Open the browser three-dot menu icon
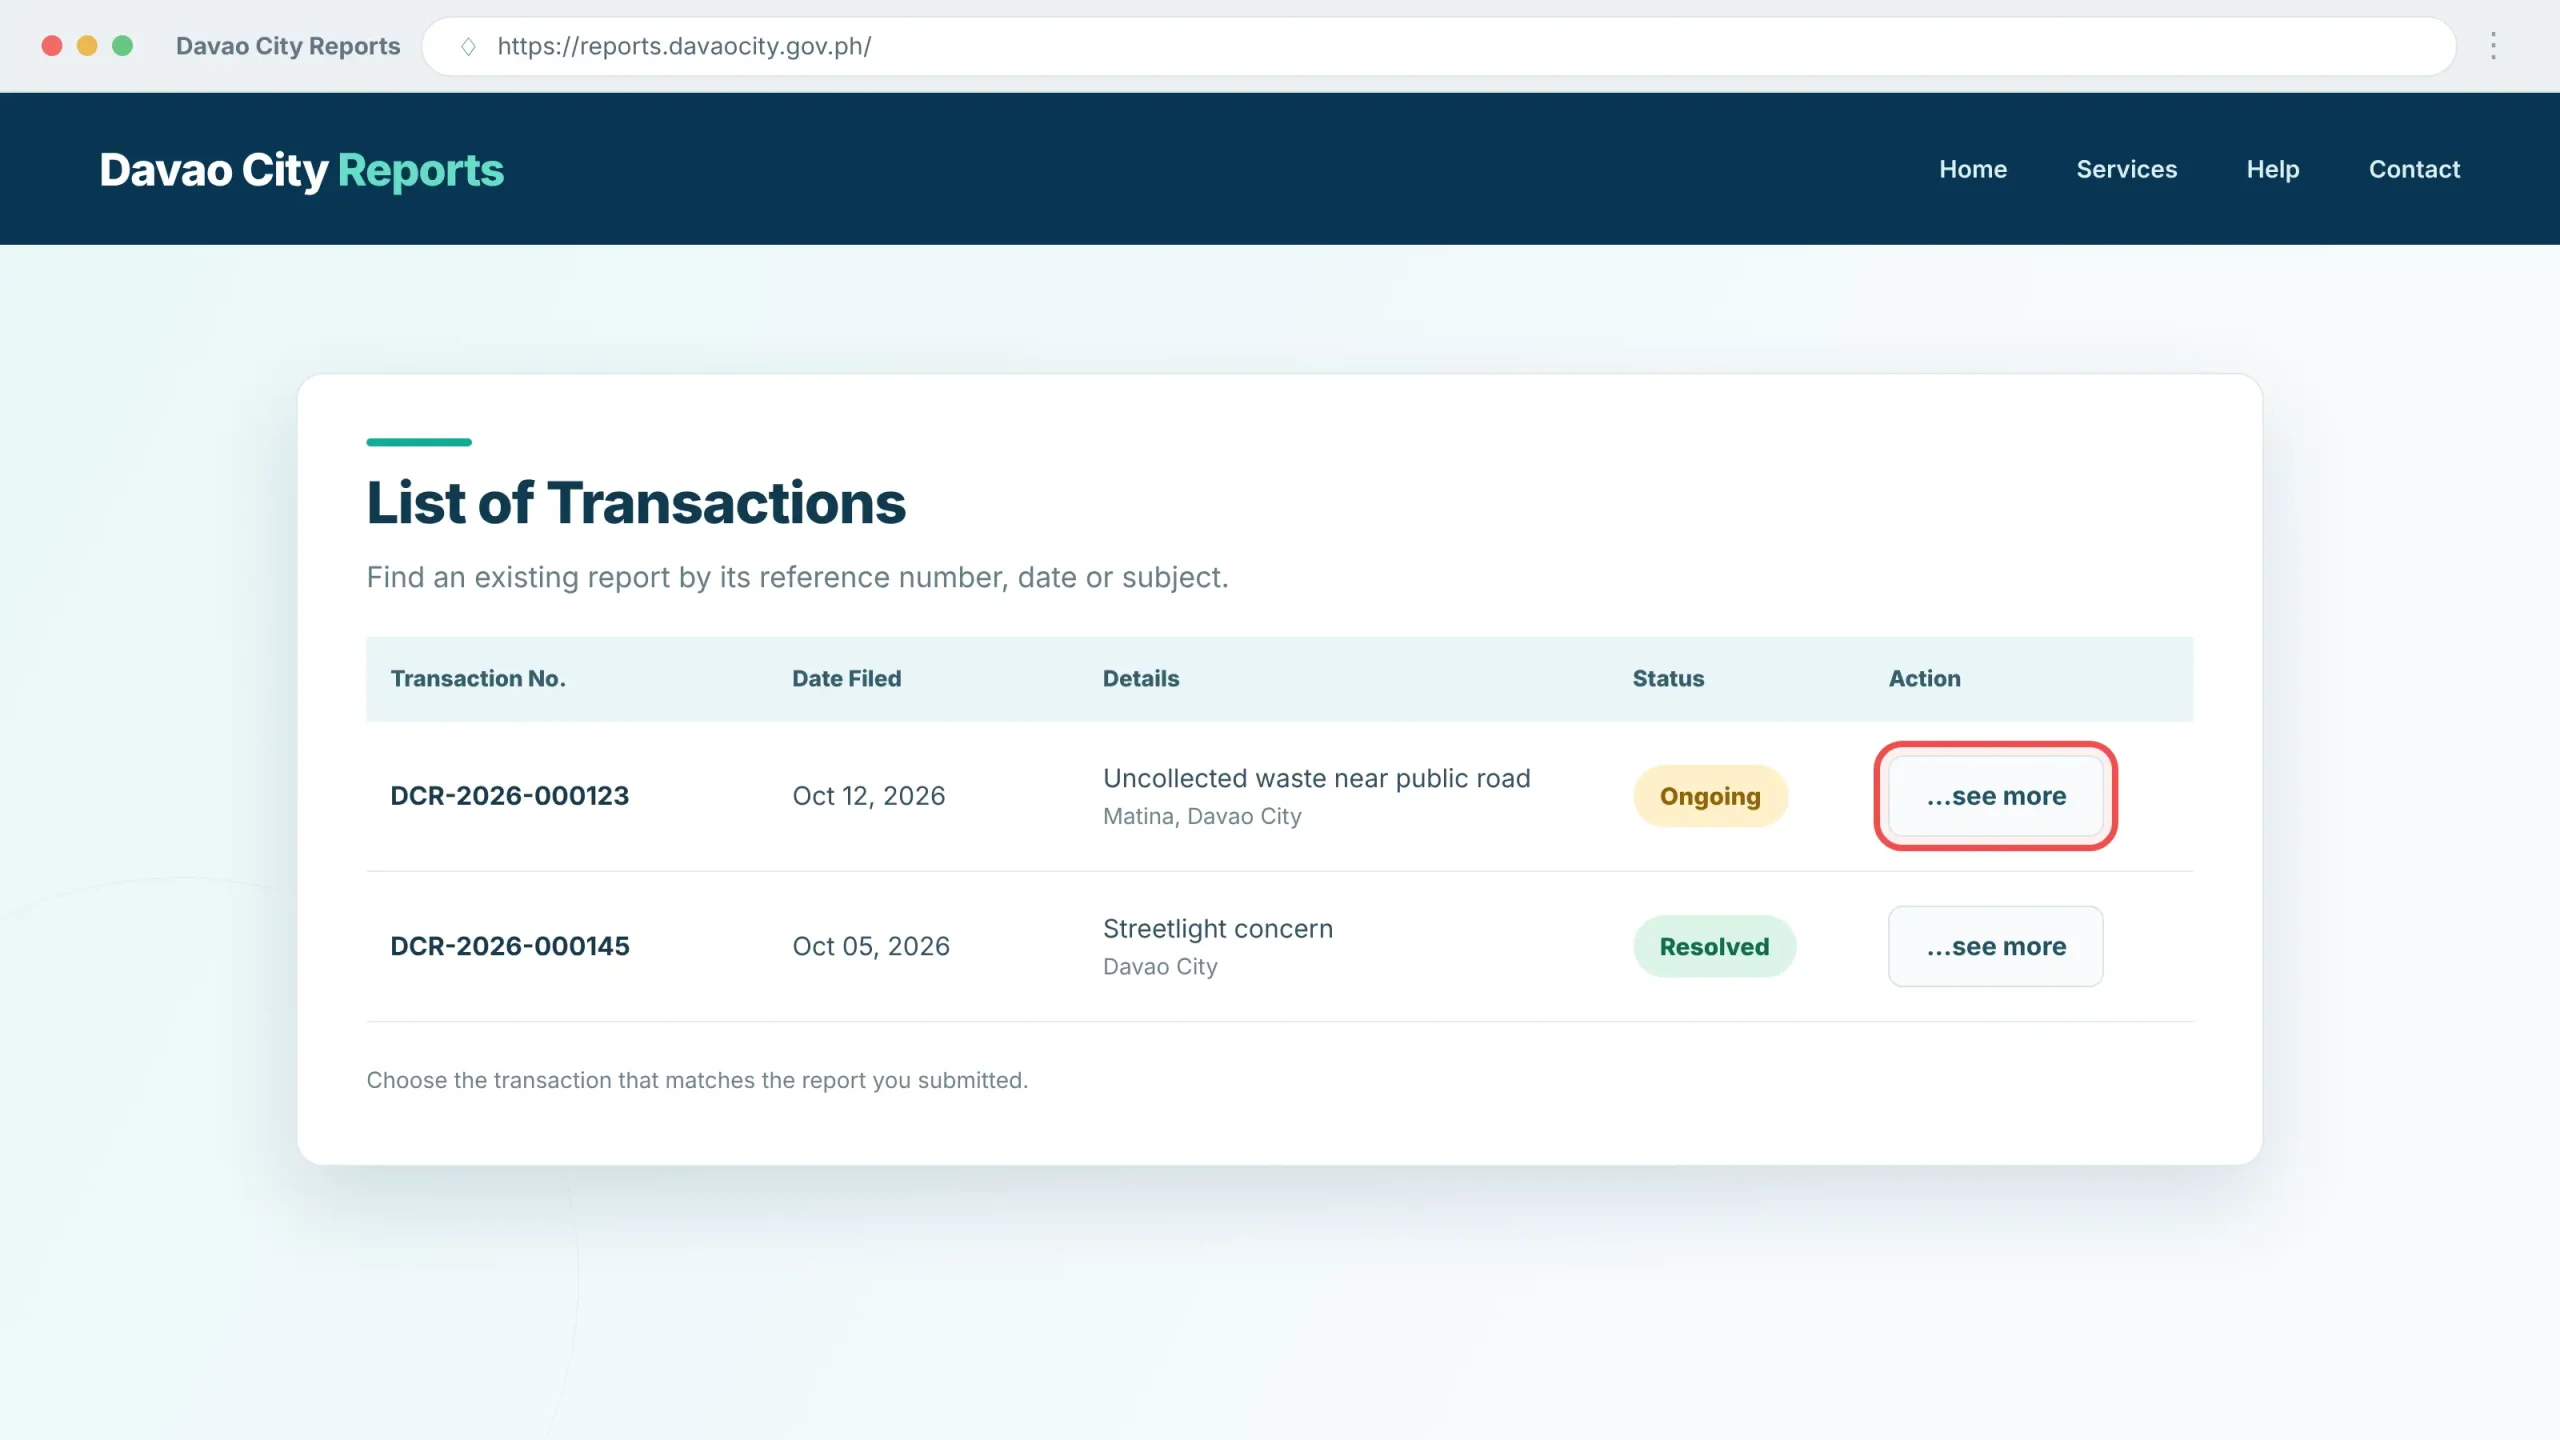The image size is (2560, 1440). click(2493, 46)
